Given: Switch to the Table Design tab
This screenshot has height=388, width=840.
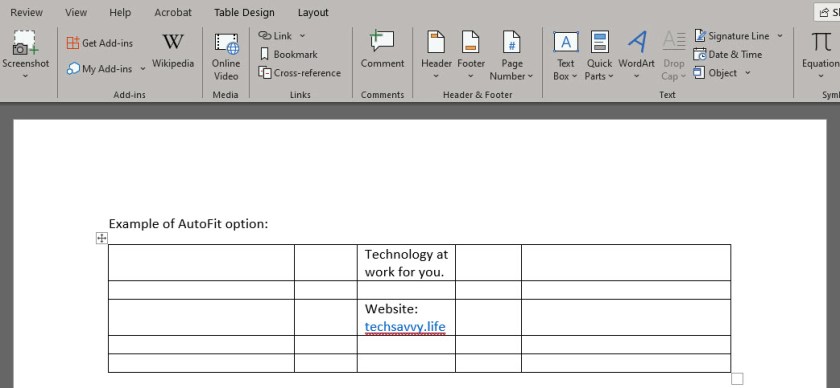Looking at the screenshot, I should tap(244, 12).
